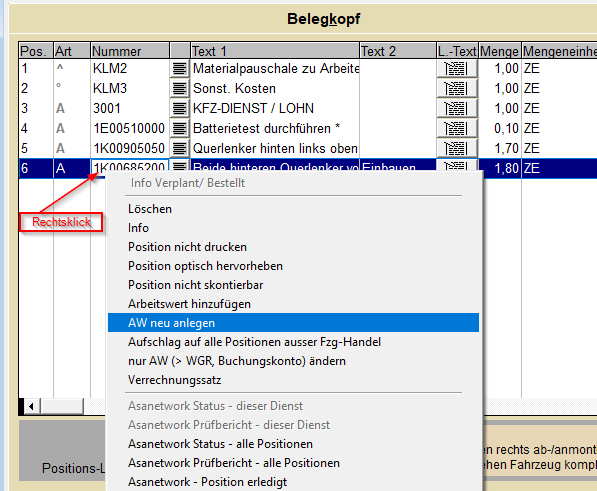Open L.-Text icon for Sonst. Kosten row
Viewport: 597px width, 491px height.
457,89
